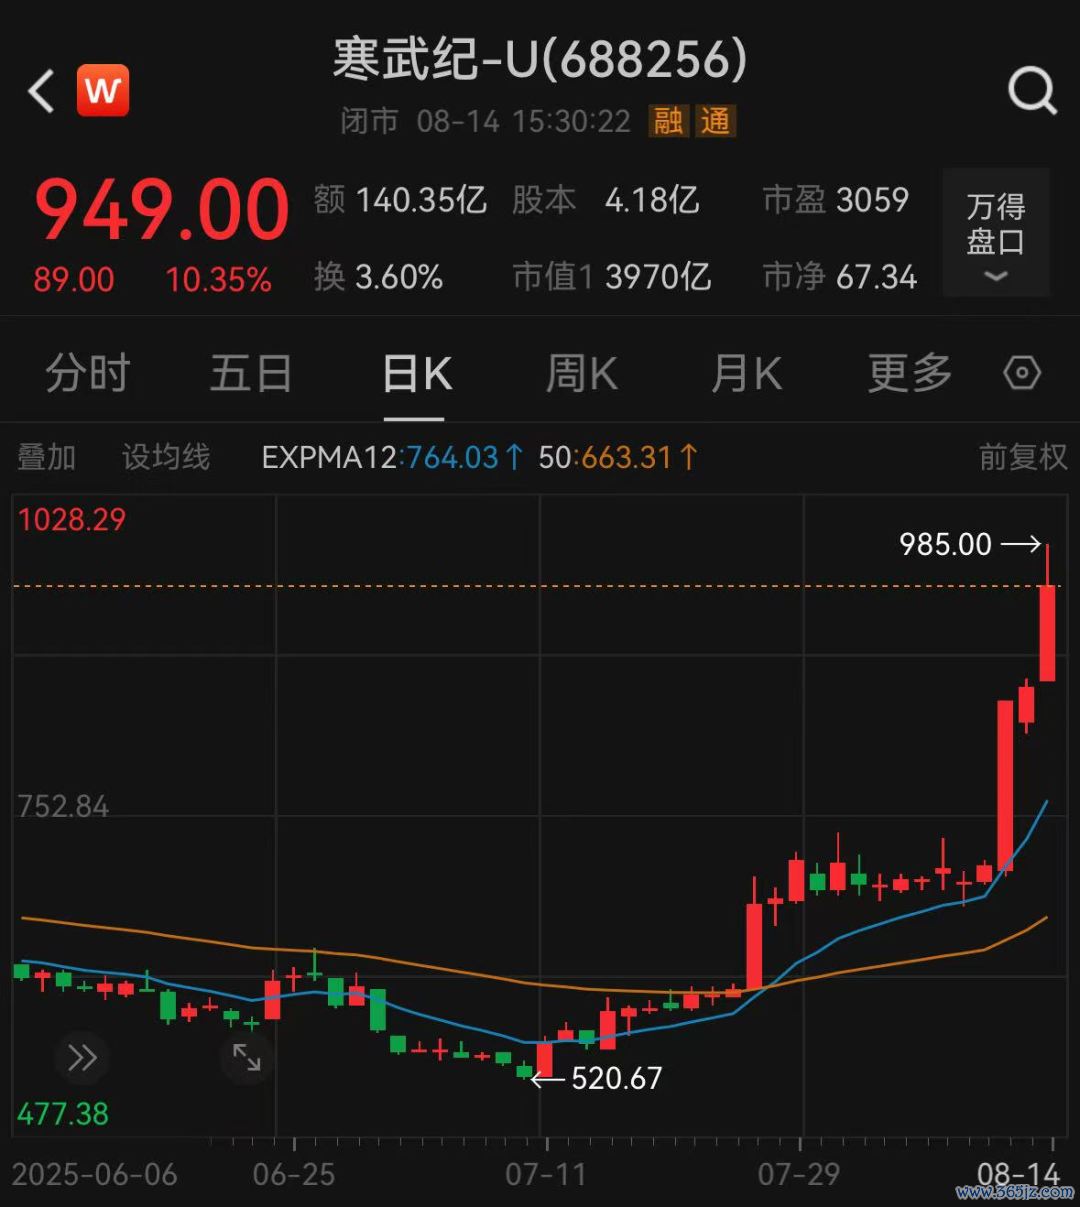Image resolution: width=1080 pixels, height=1207 pixels.
Task: Open the red W Wind logo
Action: [x=103, y=90]
